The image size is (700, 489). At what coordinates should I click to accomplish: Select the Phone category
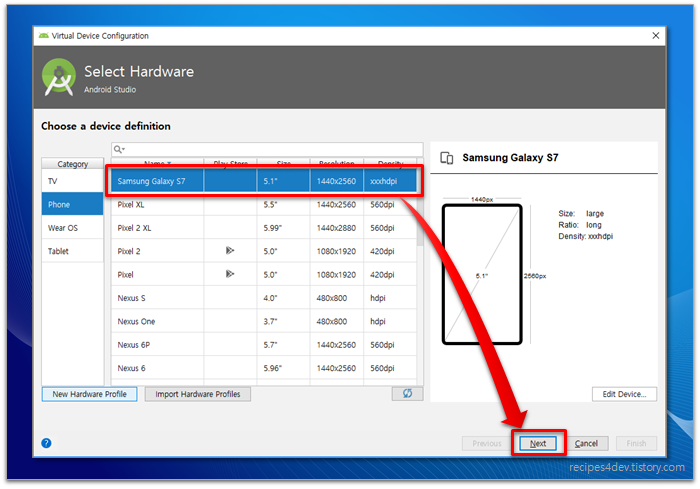(72, 204)
